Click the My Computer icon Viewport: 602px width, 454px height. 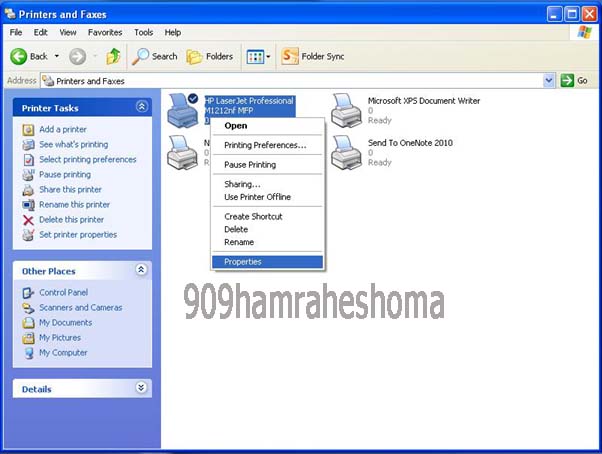[x=28, y=353]
